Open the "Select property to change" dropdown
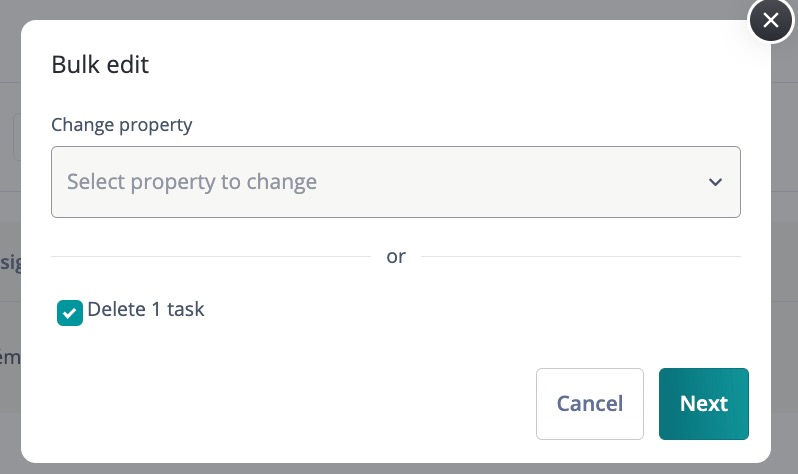This screenshot has width=798, height=474. [395, 182]
